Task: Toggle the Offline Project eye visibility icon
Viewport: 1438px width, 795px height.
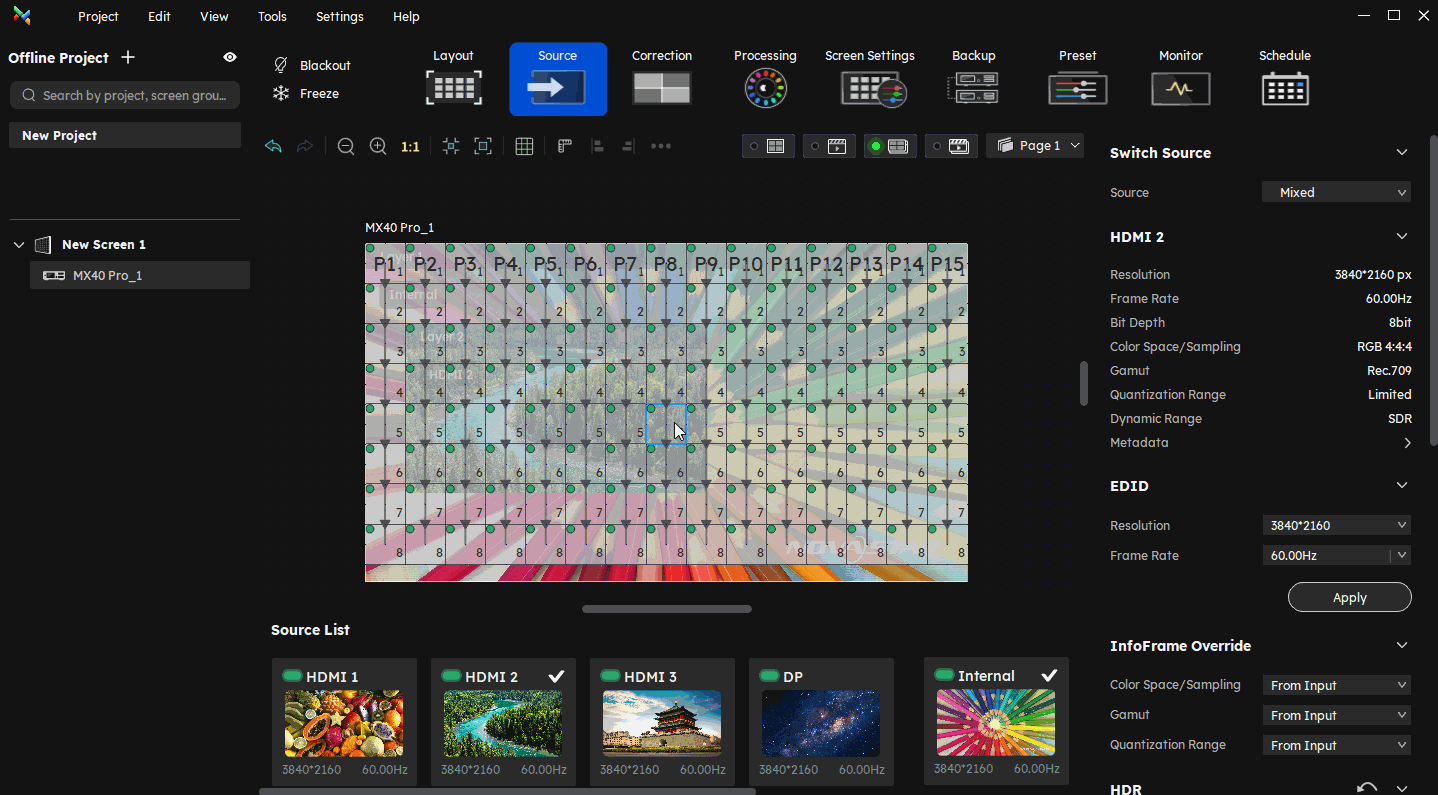Action: (x=230, y=57)
